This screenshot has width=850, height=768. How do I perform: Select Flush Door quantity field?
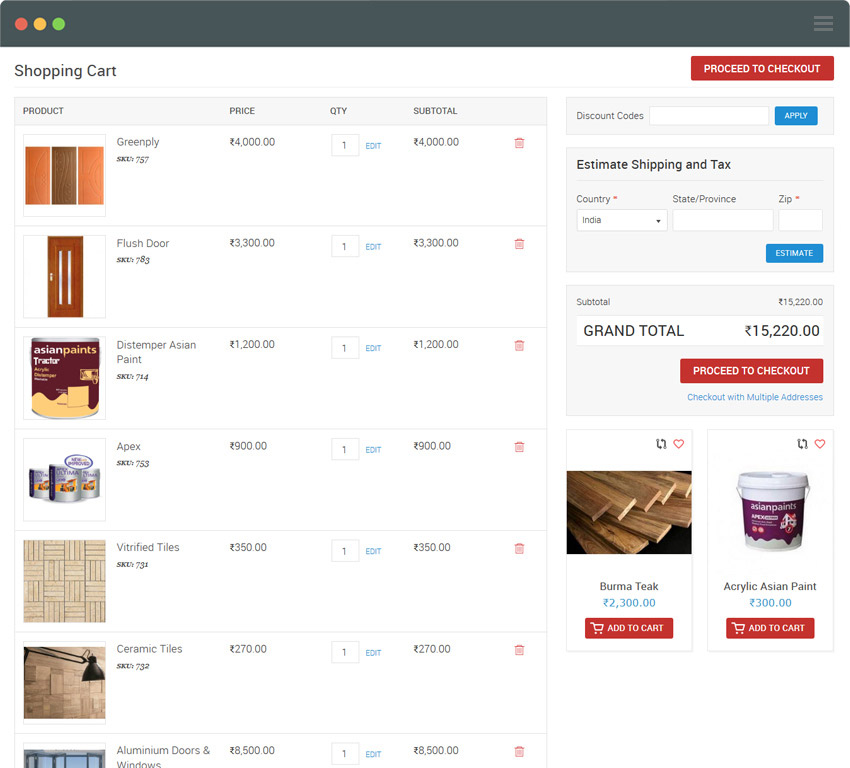point(345,246)
